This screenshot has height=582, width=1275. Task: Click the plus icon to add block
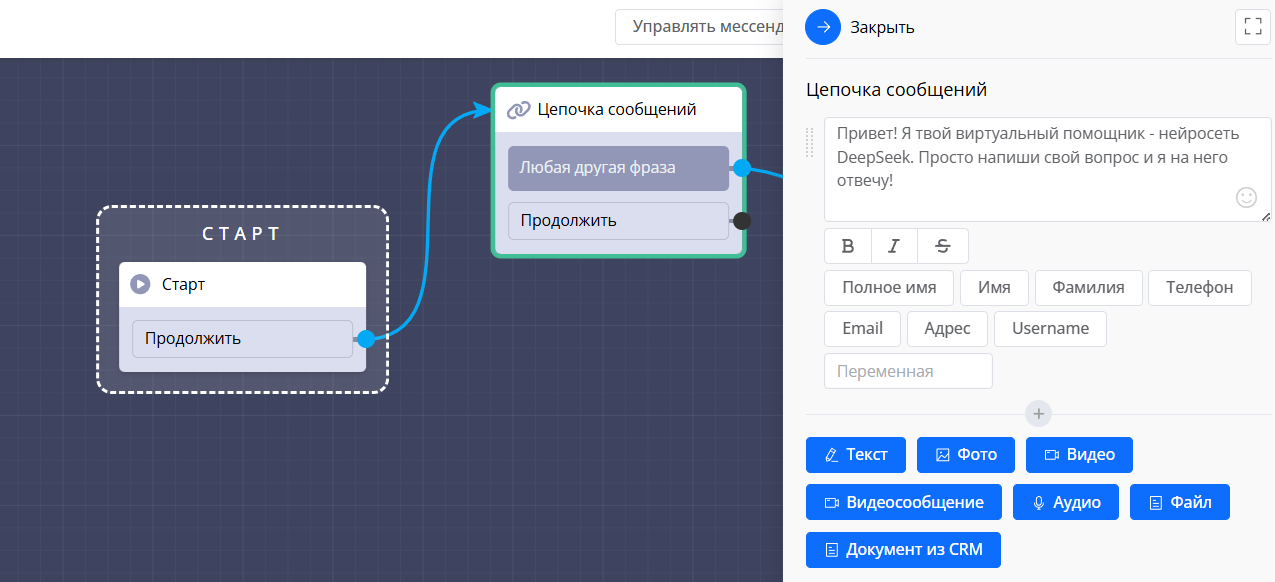click(1038, 413)
